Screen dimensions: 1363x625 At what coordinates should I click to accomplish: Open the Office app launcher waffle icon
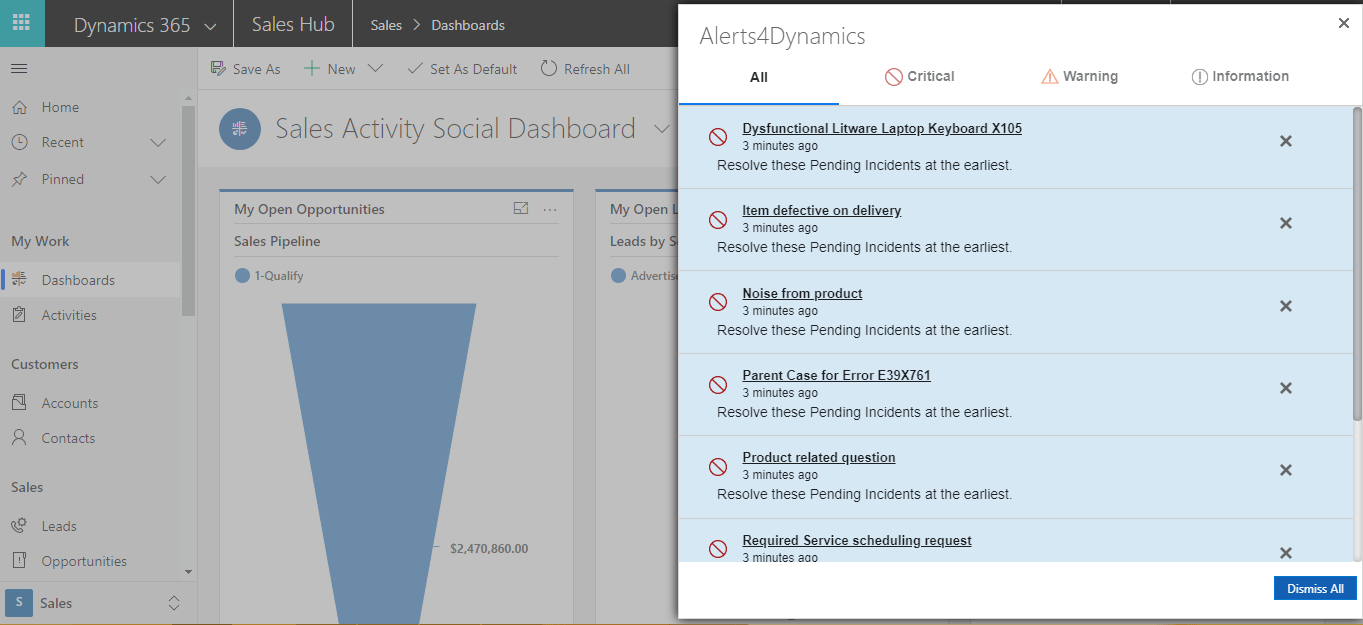[x=22, y=22]
